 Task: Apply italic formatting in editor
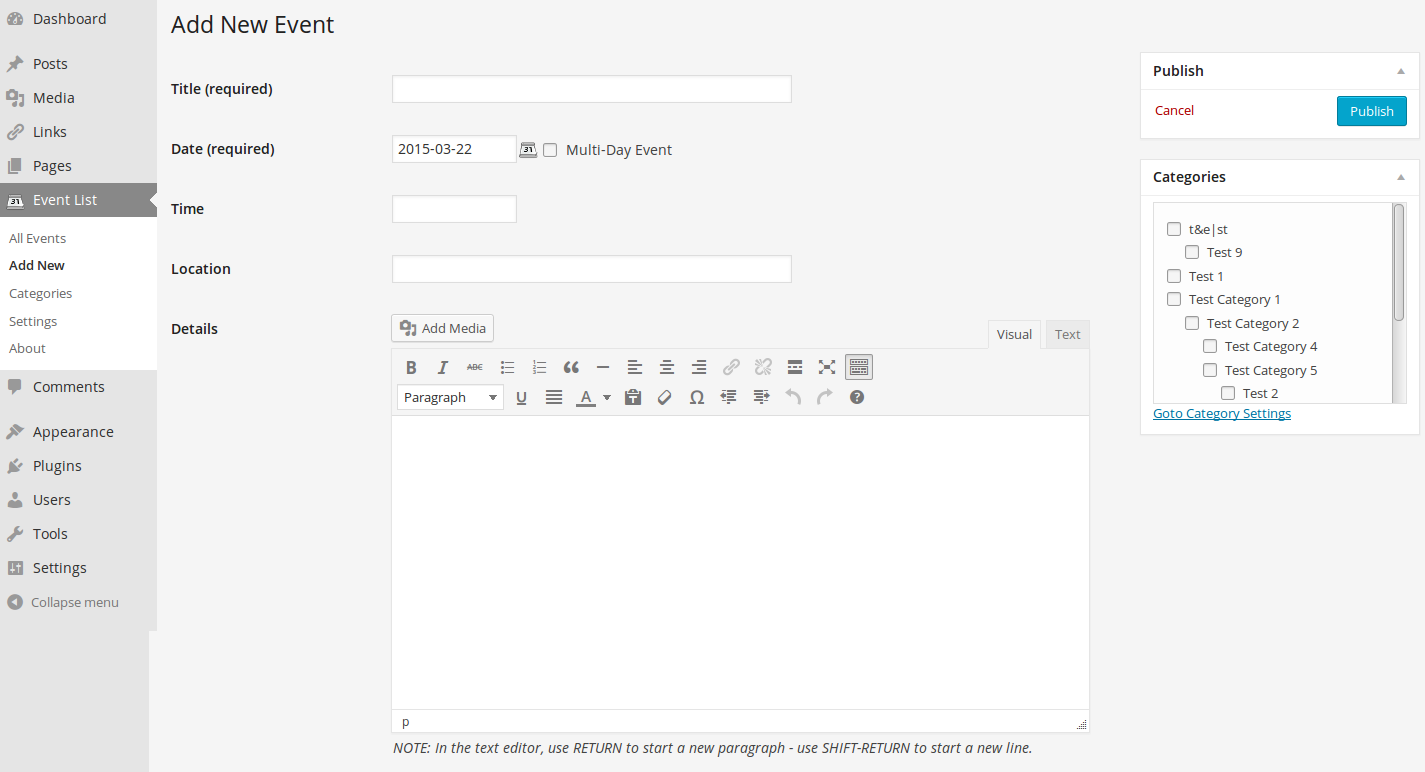click(443, 367)
